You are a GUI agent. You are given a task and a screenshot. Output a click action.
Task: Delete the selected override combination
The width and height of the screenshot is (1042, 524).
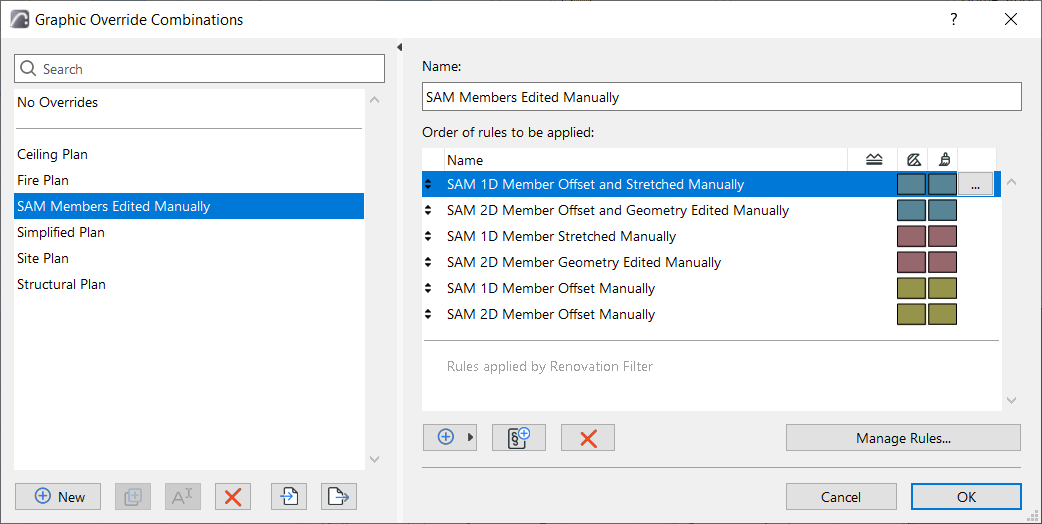[x=233, y=496]
